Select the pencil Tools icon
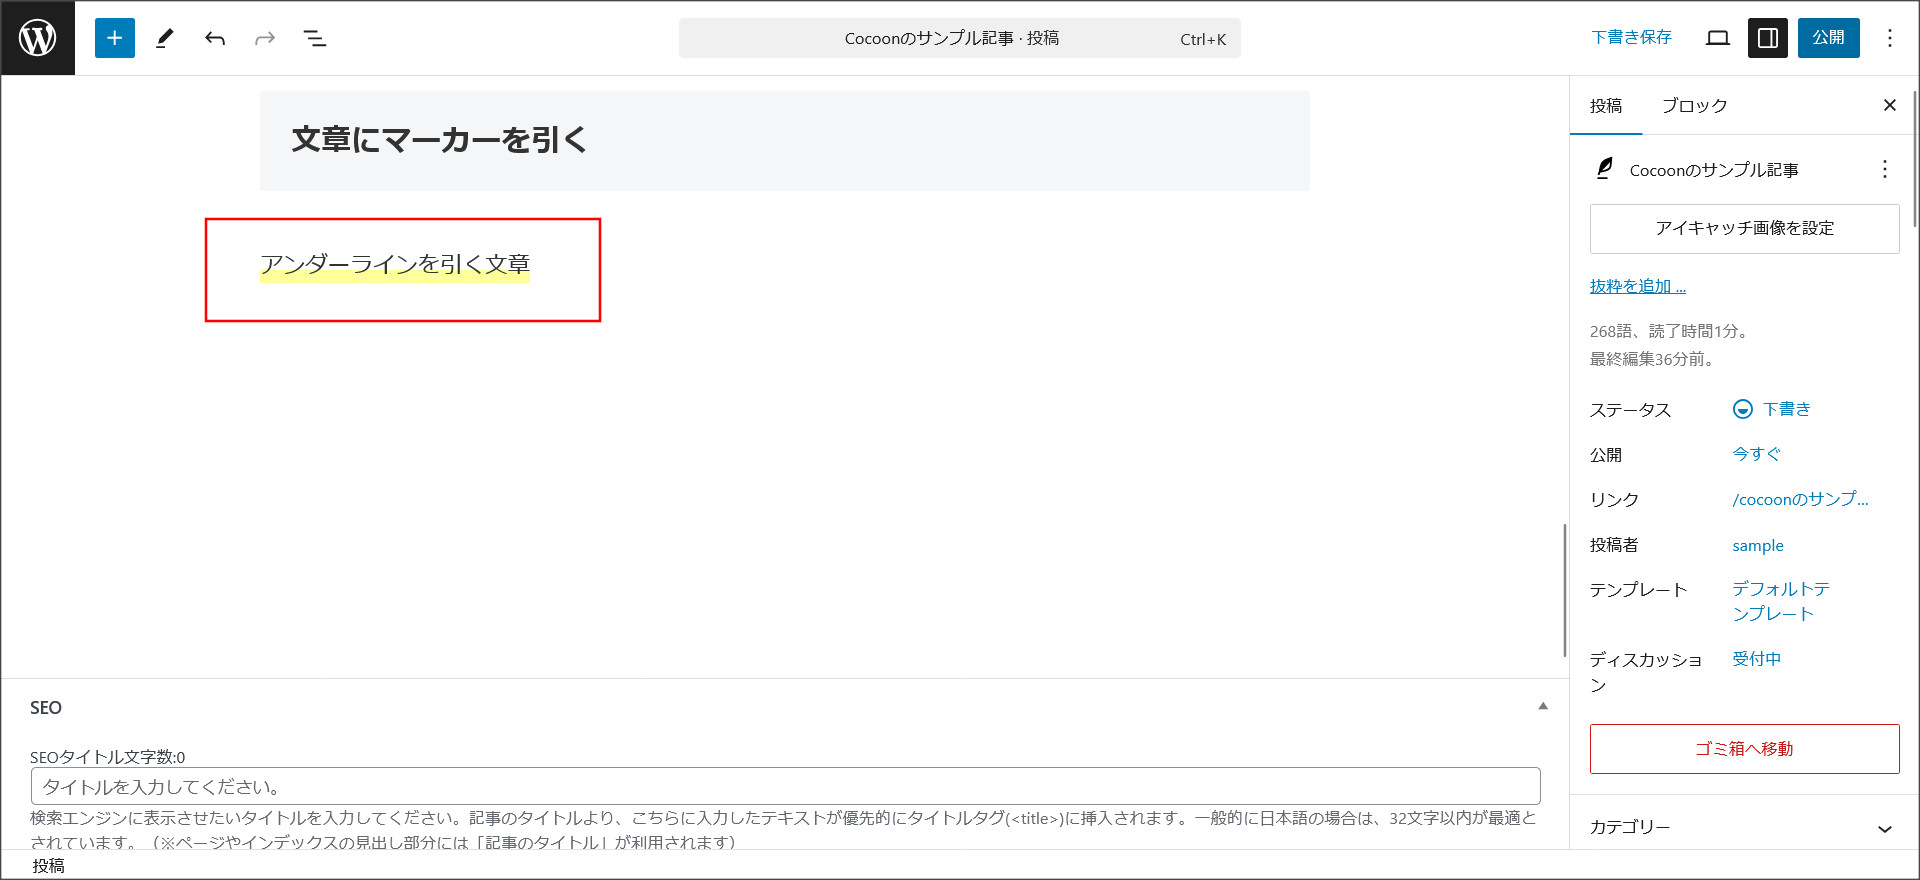The image size is (1920, 880). coord(165,38)
